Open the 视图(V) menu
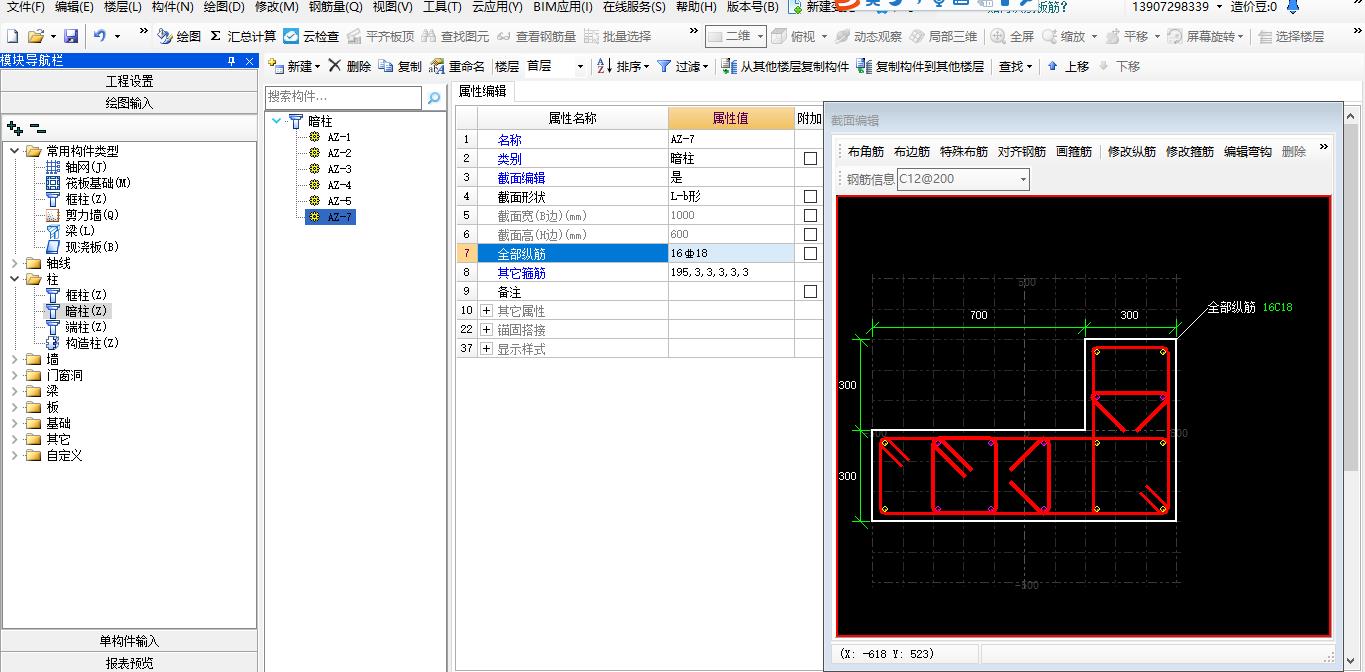 point(392,7)
